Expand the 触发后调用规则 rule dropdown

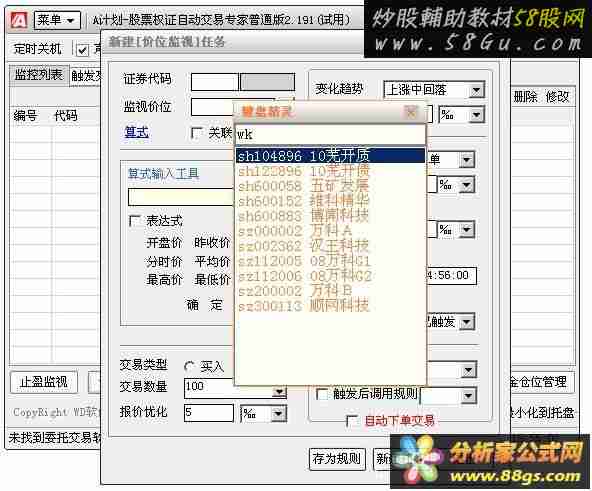pos(468,396)
